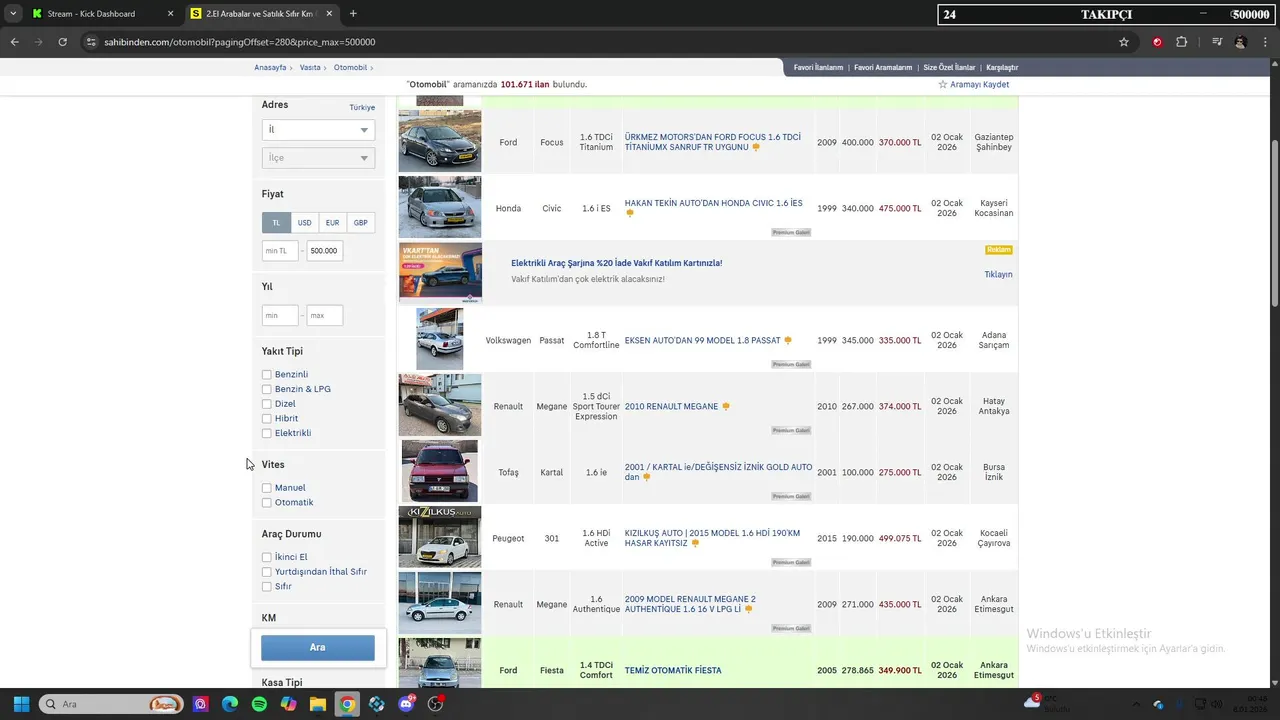Open the Karşılaştır link
1280x720 pixels.
pyautogui.click(x=1002, y=68)
